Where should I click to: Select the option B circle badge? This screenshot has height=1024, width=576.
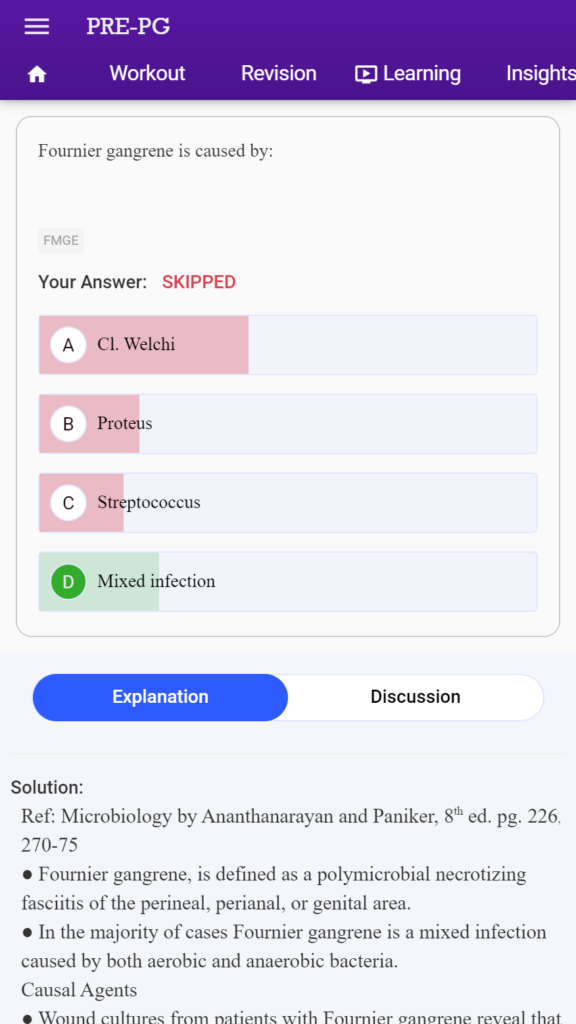coord(68,424)
